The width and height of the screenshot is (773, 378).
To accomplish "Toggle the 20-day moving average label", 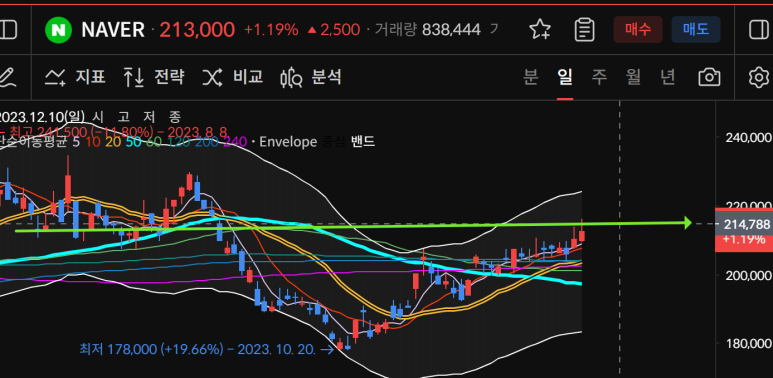I will pos(112,142).
